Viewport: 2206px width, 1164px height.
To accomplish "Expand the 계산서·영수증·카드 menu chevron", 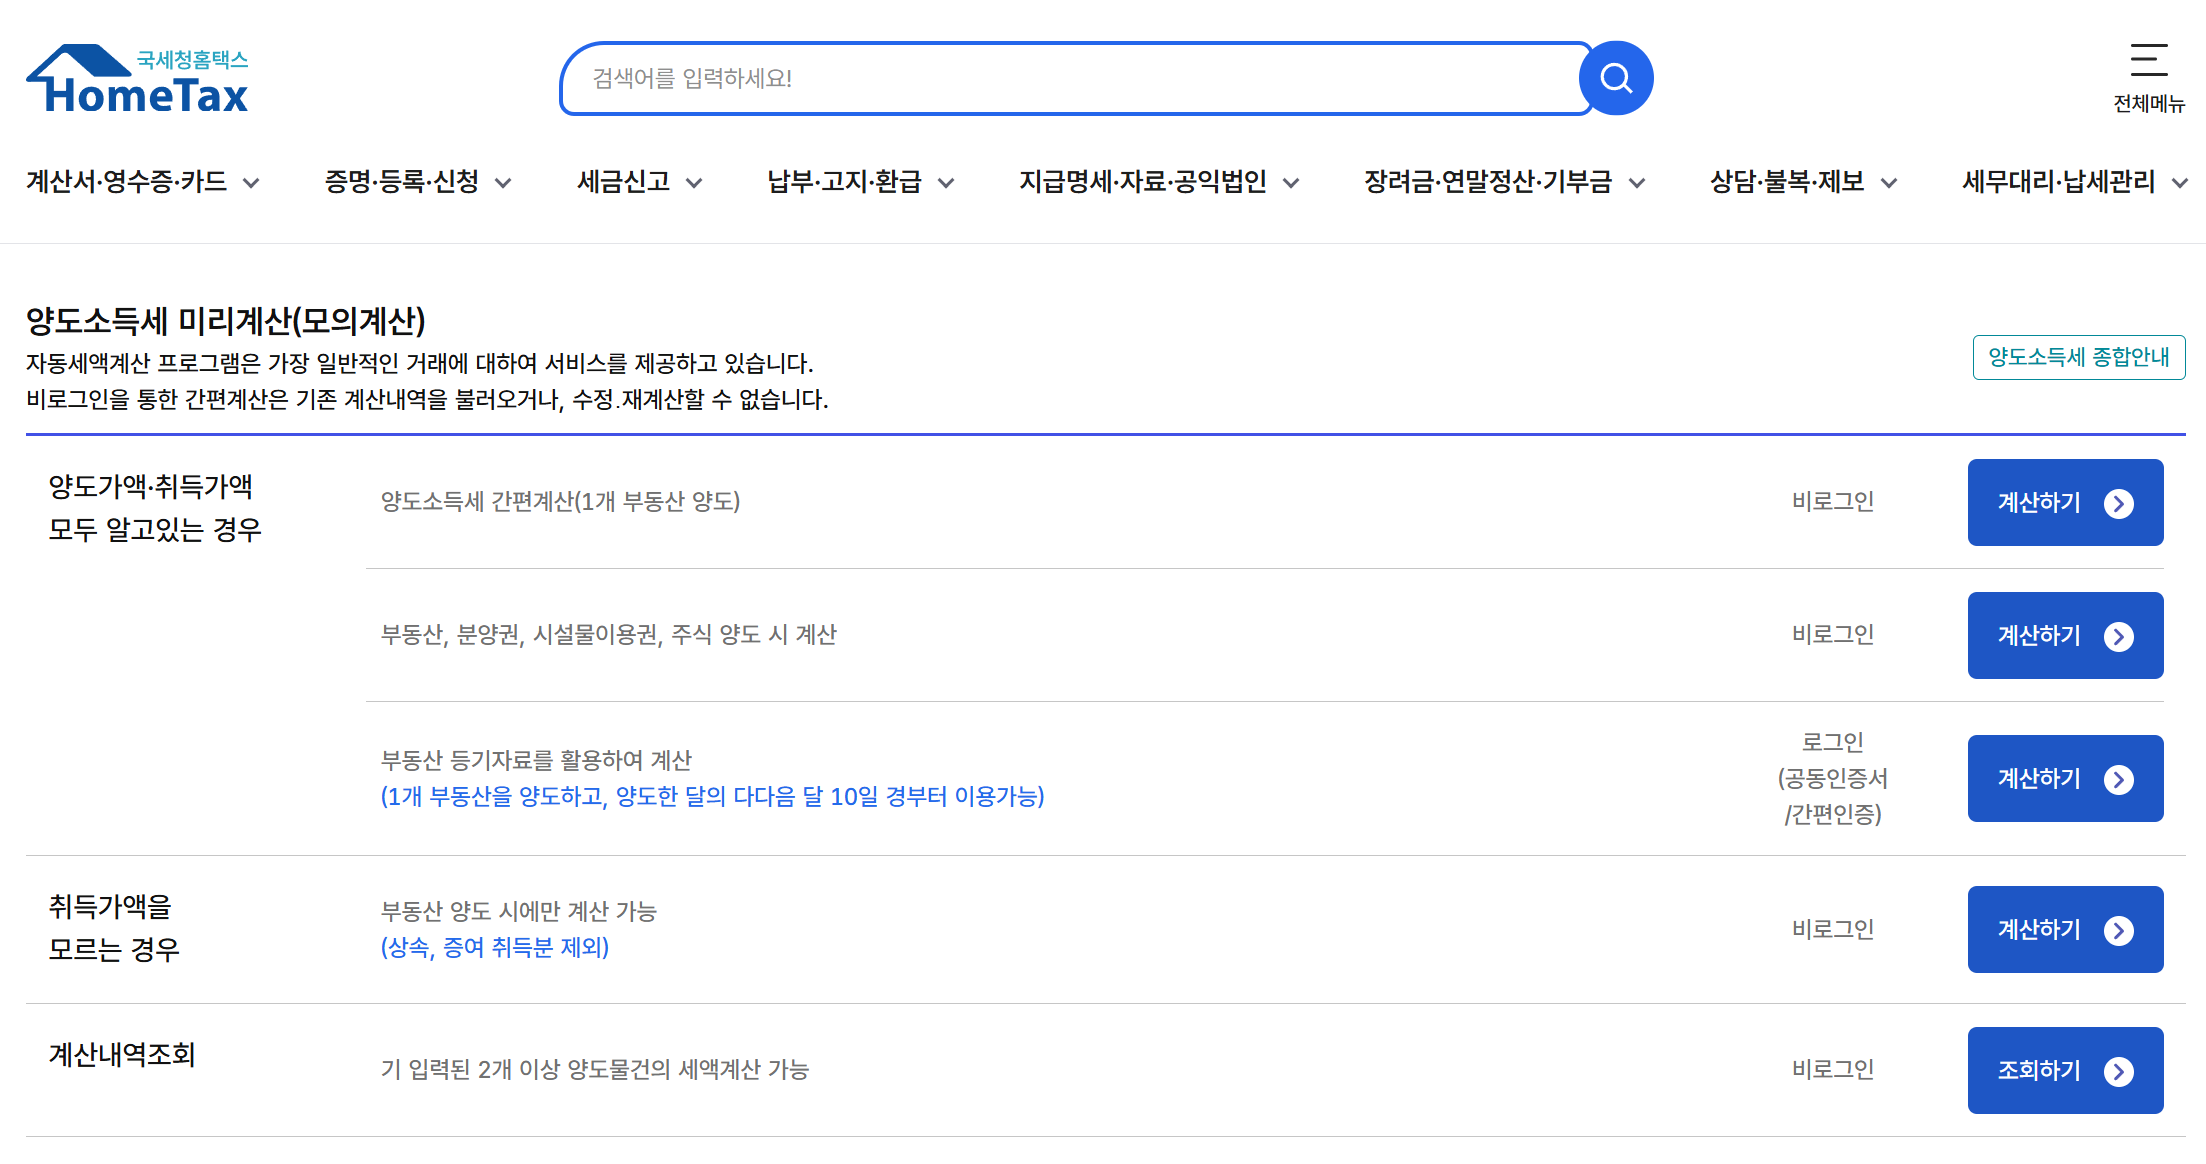I will click(x=252, y=183).
